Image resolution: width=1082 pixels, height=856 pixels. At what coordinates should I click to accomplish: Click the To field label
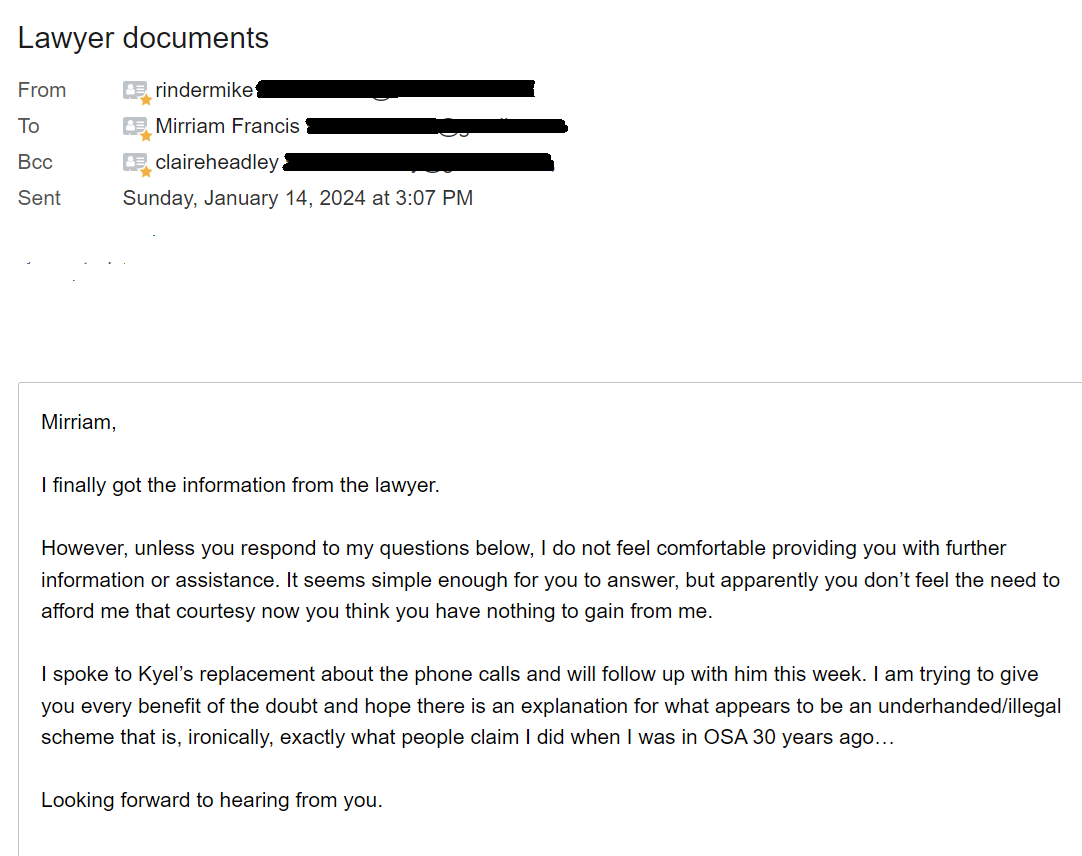[29, 126]
